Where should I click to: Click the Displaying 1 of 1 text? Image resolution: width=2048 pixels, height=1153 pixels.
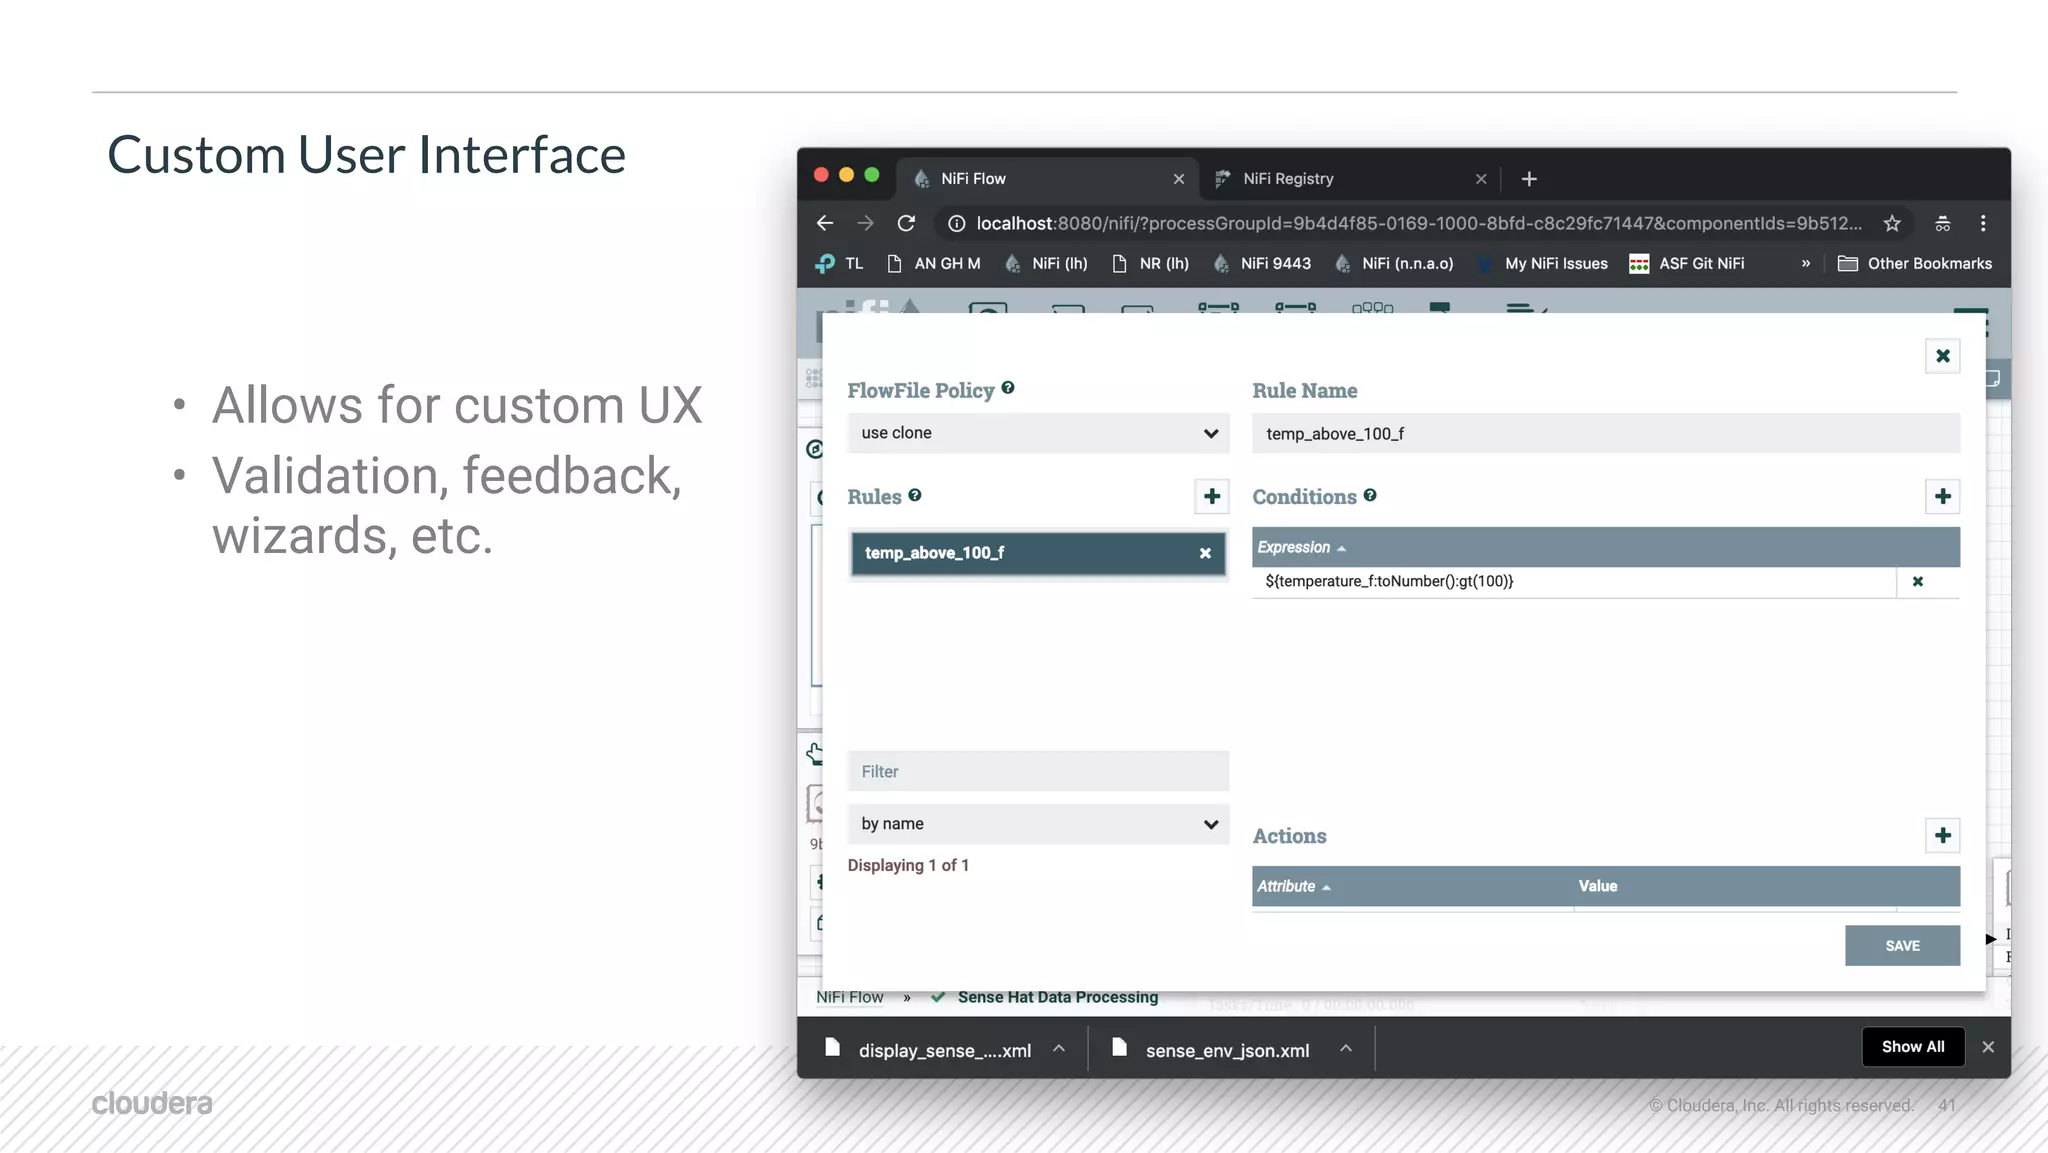click(x=908, y=865)
